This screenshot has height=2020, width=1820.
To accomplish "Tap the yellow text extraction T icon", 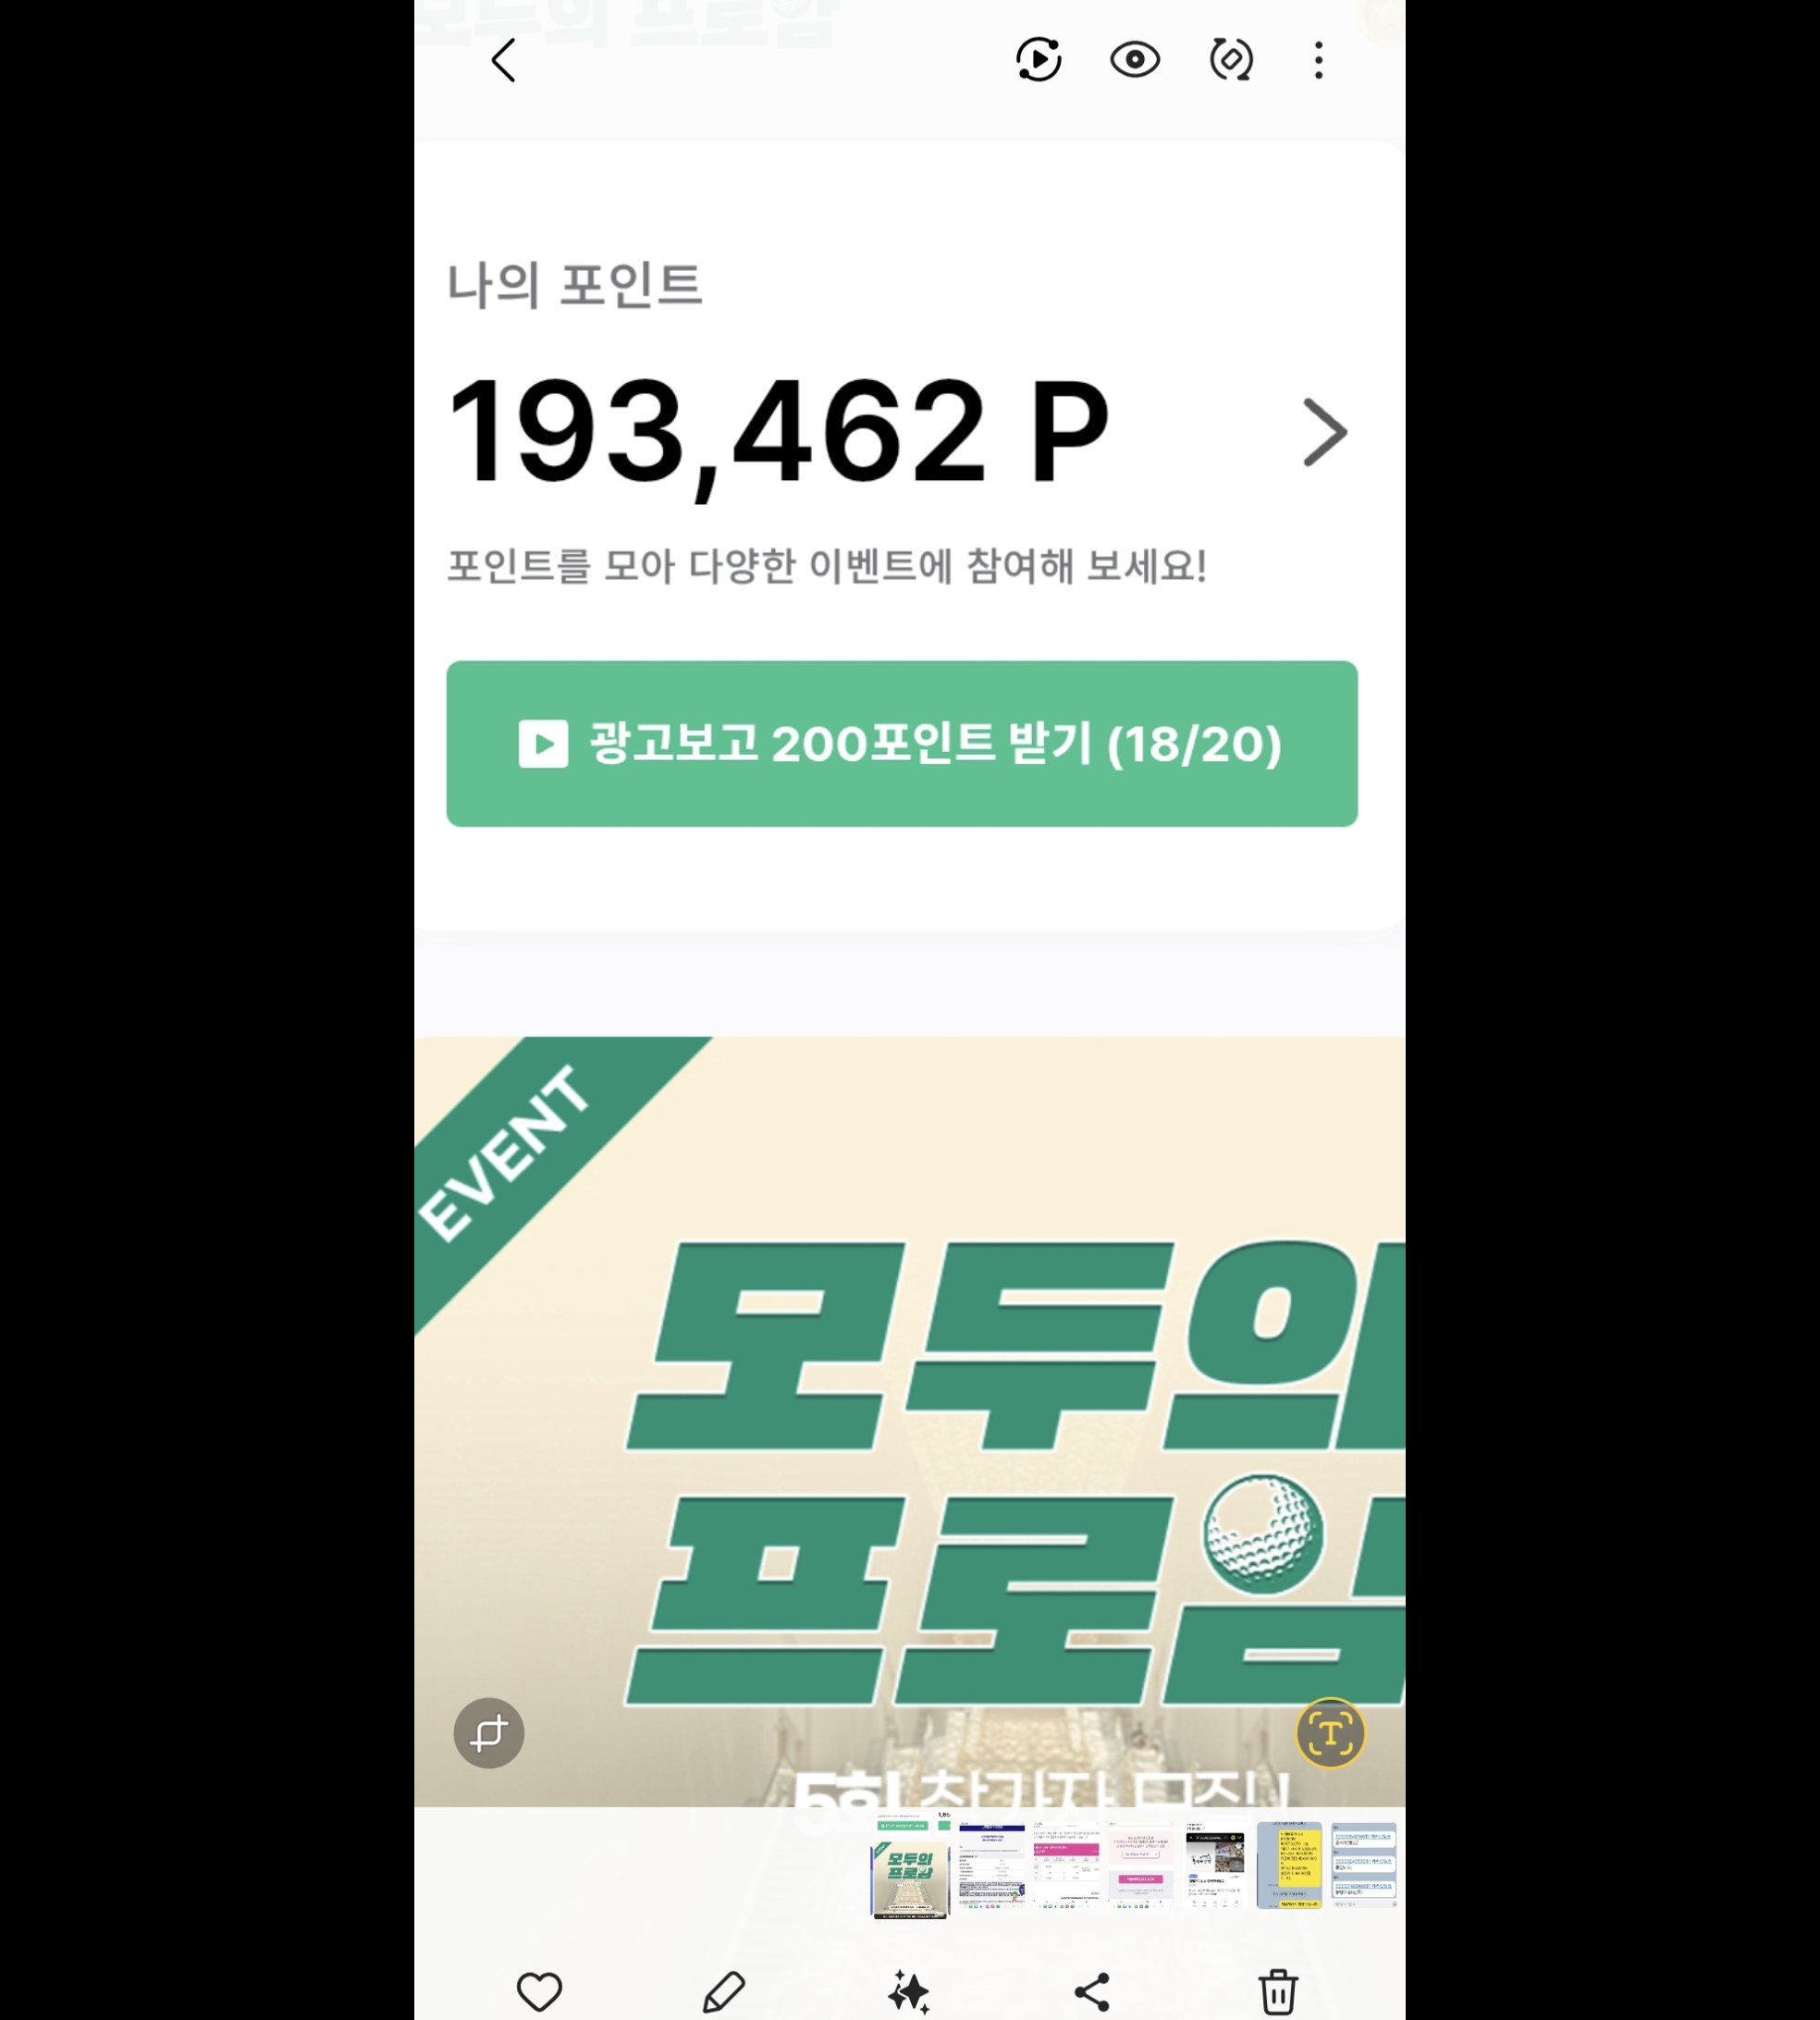I will [1330, 1733].
